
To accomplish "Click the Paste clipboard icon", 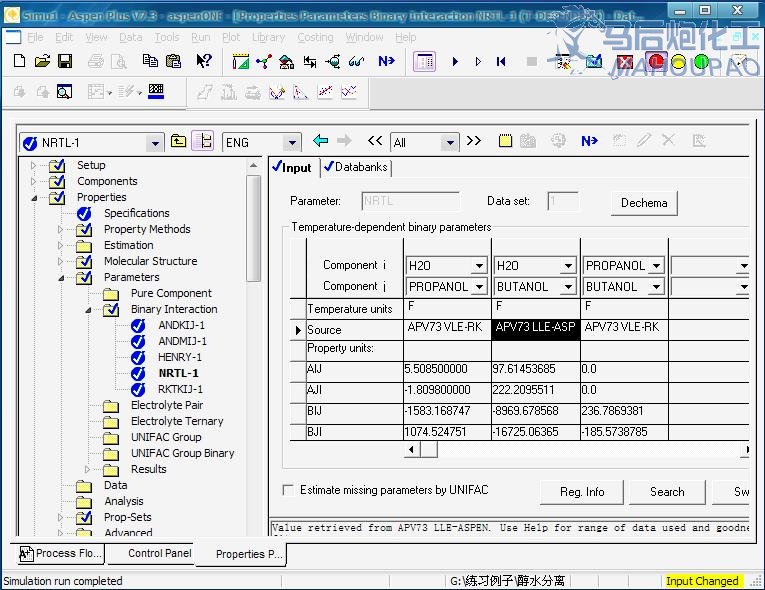I will point(173,61).
